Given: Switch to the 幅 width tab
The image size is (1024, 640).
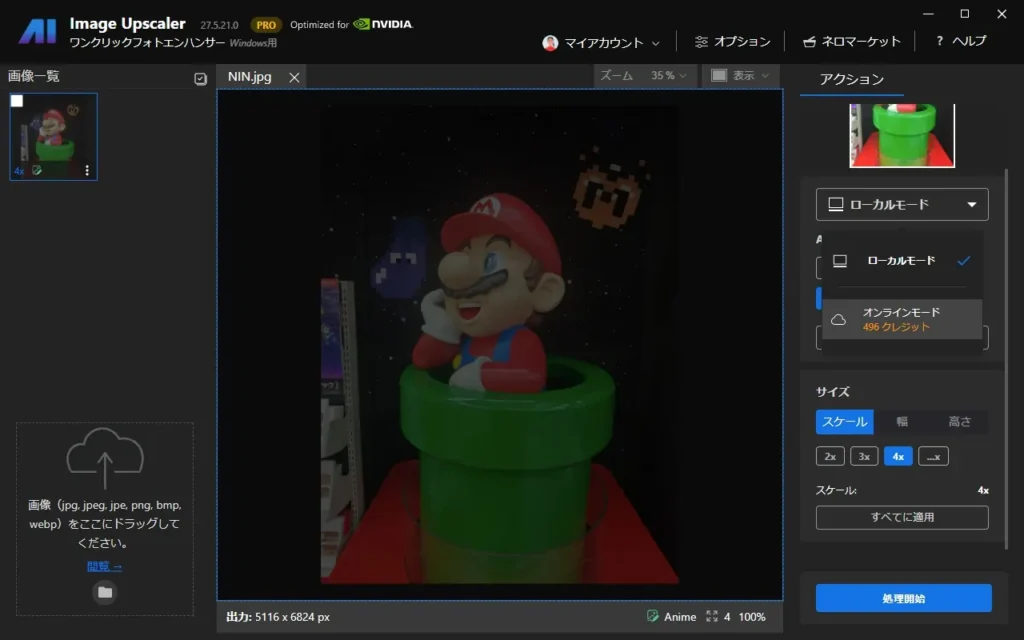Looking at the screenshot, I should tap(902, 421).
